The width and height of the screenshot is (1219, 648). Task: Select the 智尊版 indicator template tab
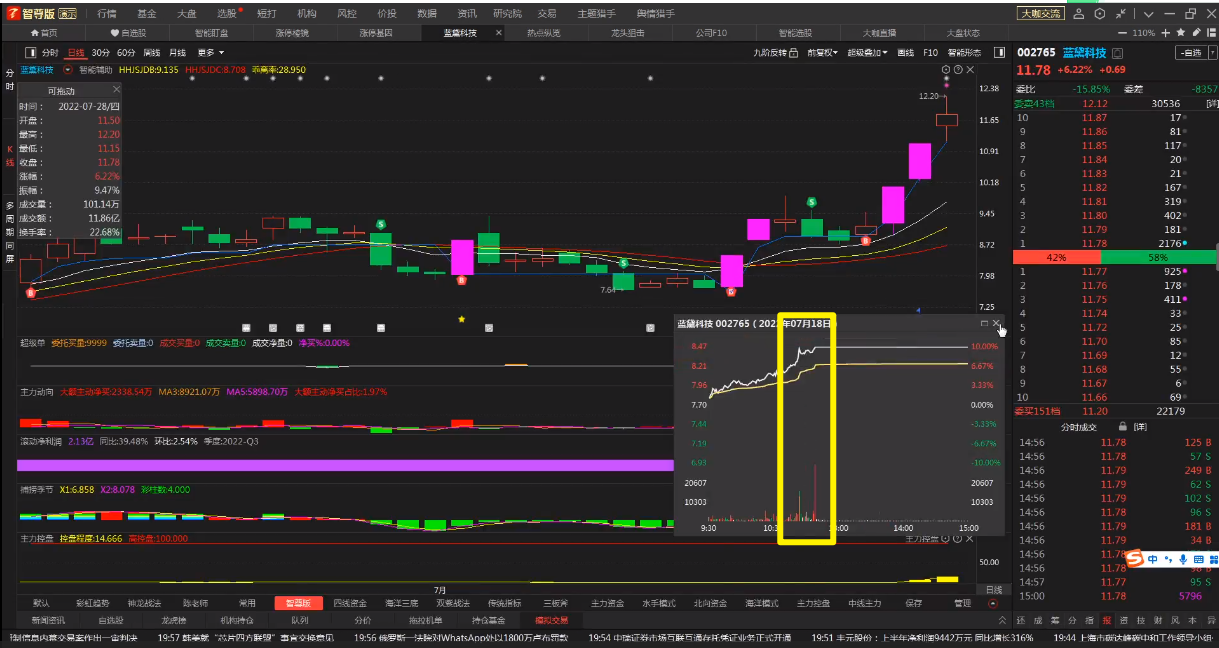[x=298, y=603]
